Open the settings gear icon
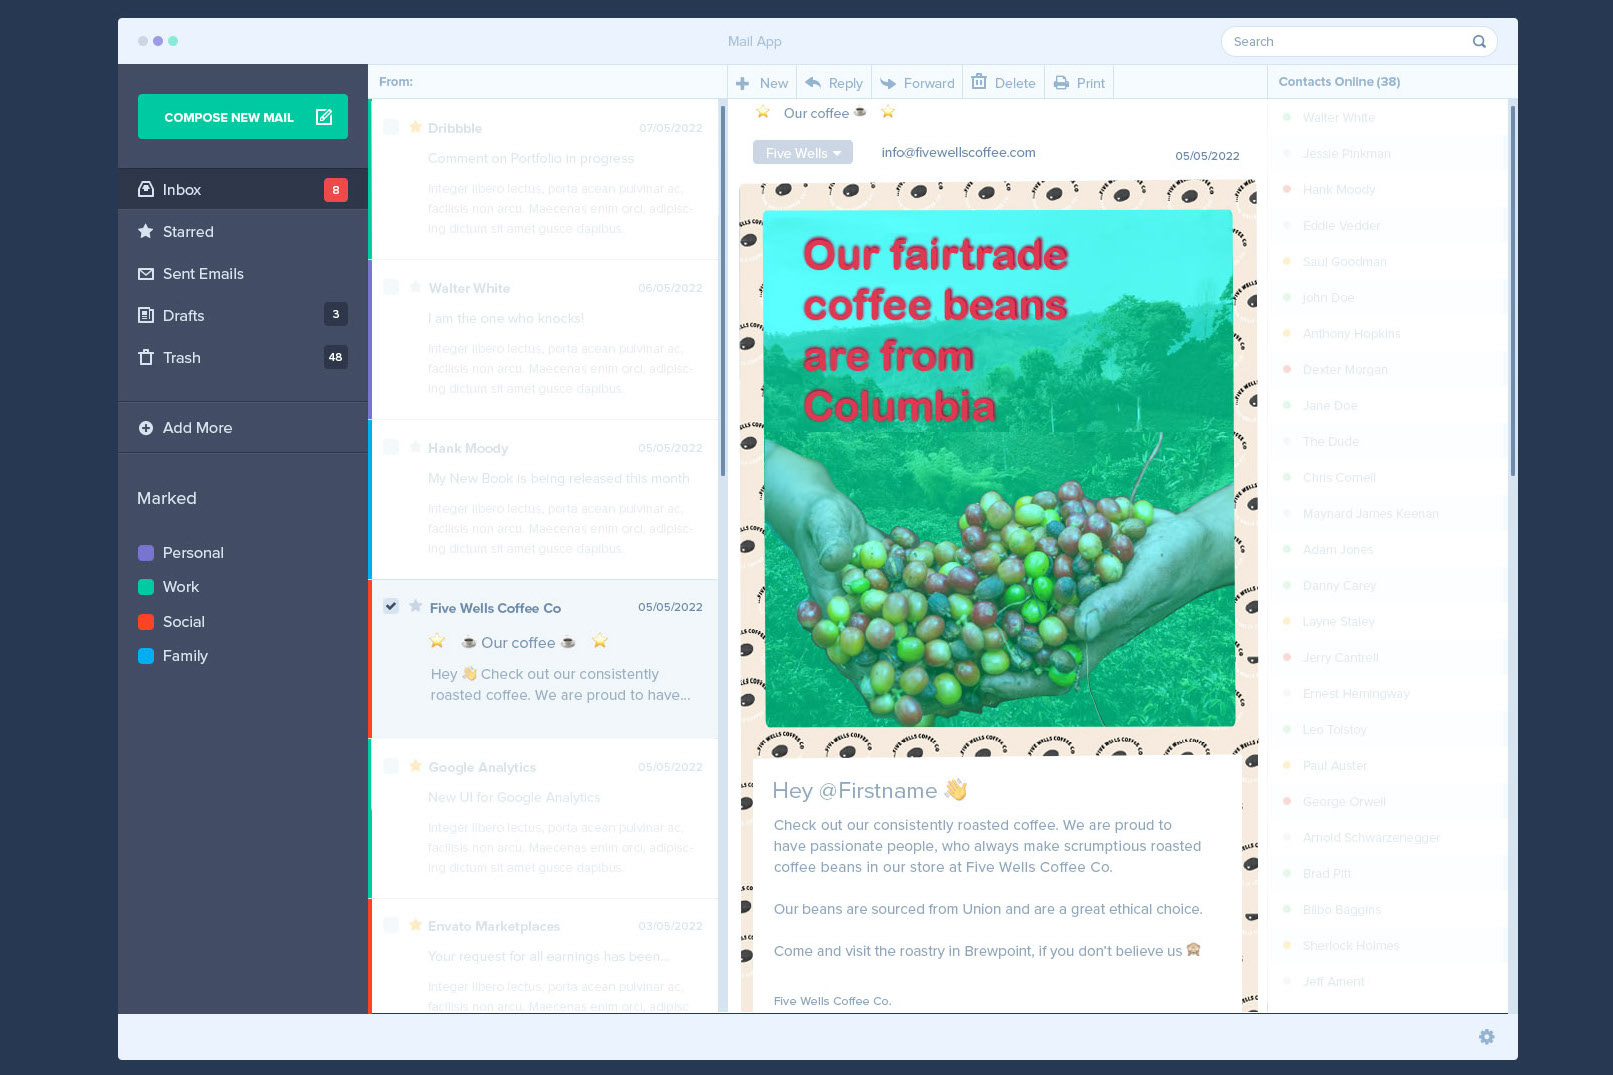The image size is (1613, 1075). 1487,1037
